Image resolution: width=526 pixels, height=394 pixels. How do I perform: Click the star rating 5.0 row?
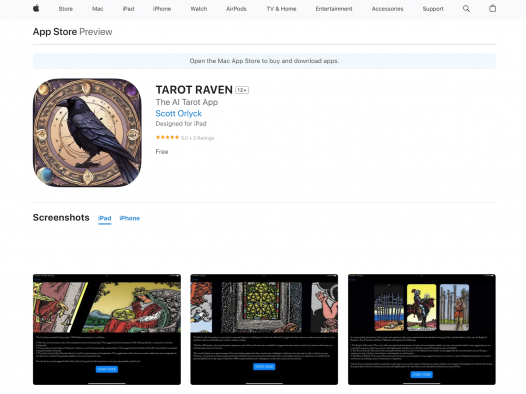[185, 137]
